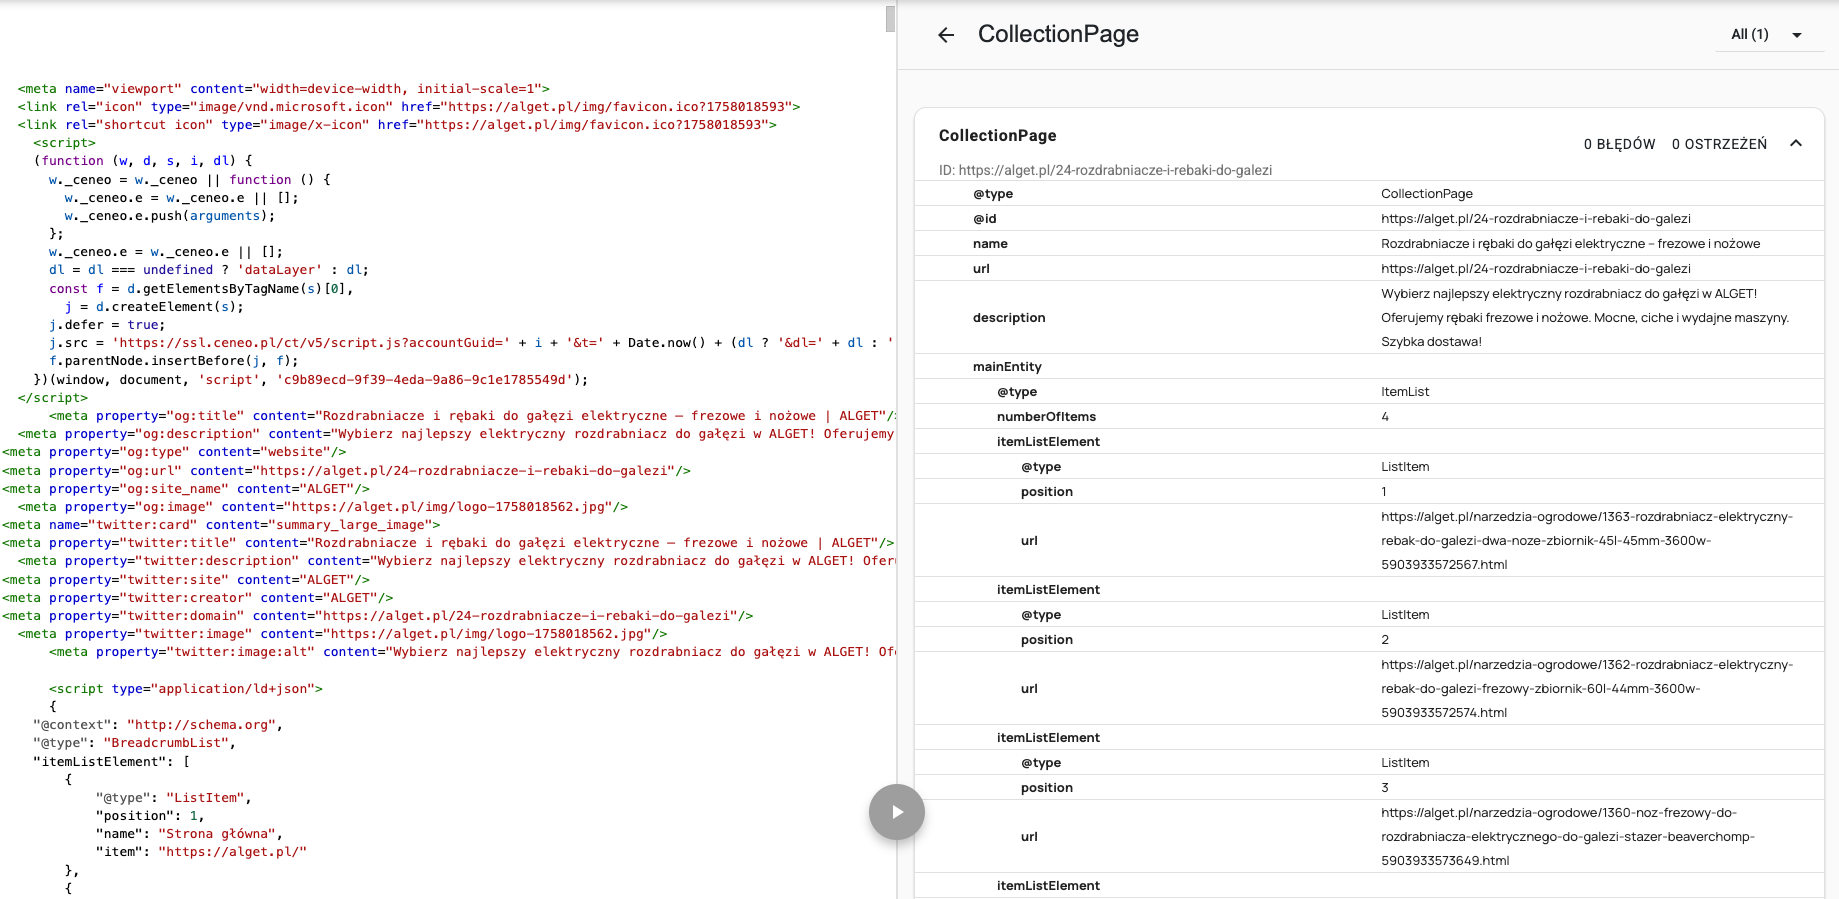Click the og:site_name "ALGET" meta tag line
The height and width of the screenshot is (899, 1839).
tap(186, 489)
